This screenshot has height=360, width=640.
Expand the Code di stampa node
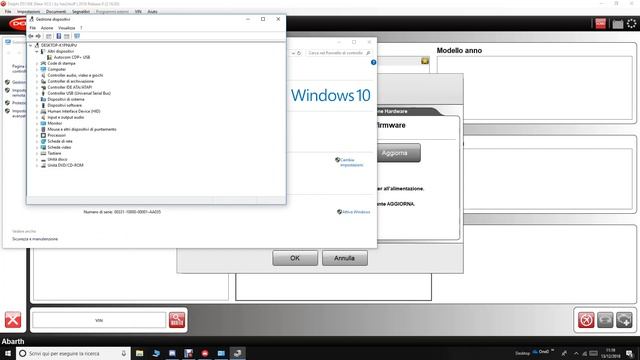(37, 63)
